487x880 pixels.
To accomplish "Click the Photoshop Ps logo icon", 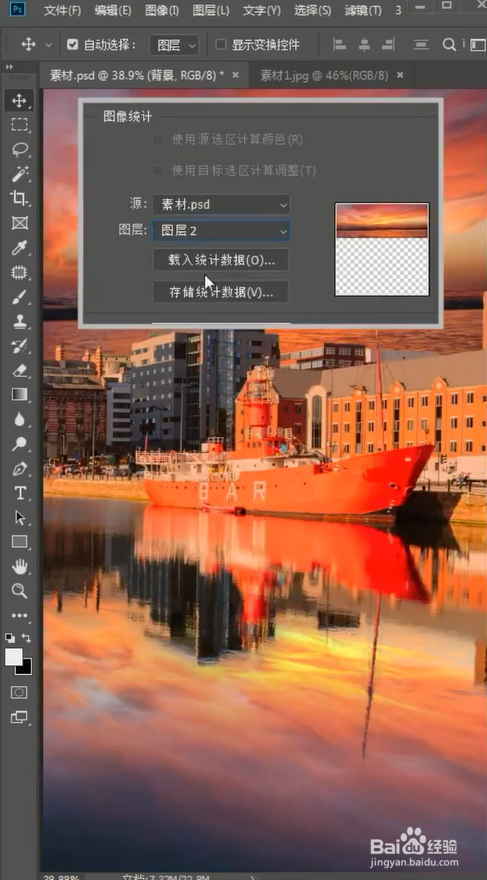I will [x=17, y=10].
